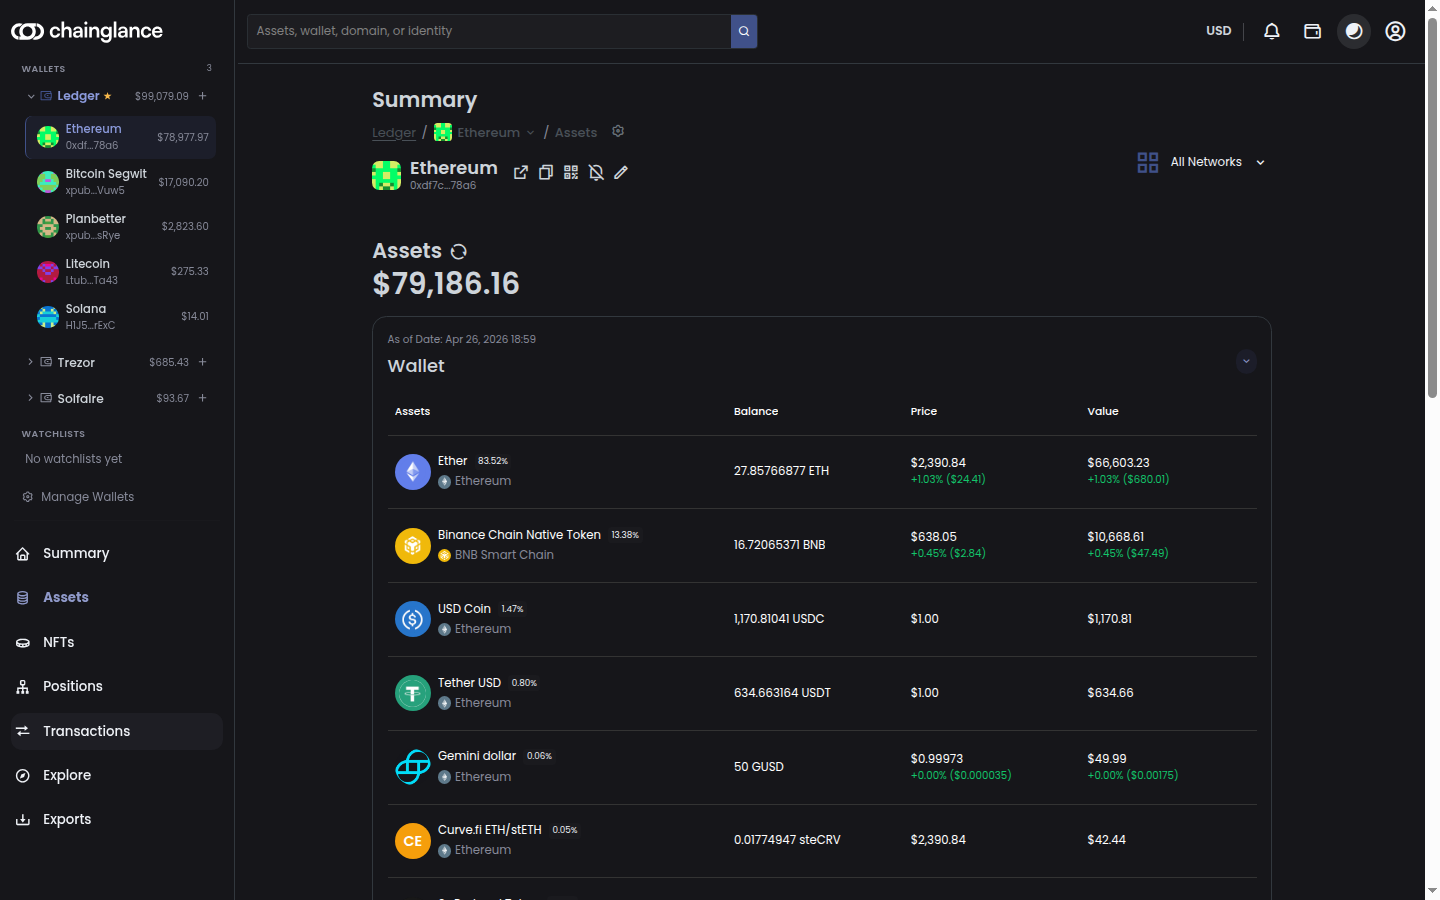Sort by Price column header

pyautogui.click(x=924, y=411)
